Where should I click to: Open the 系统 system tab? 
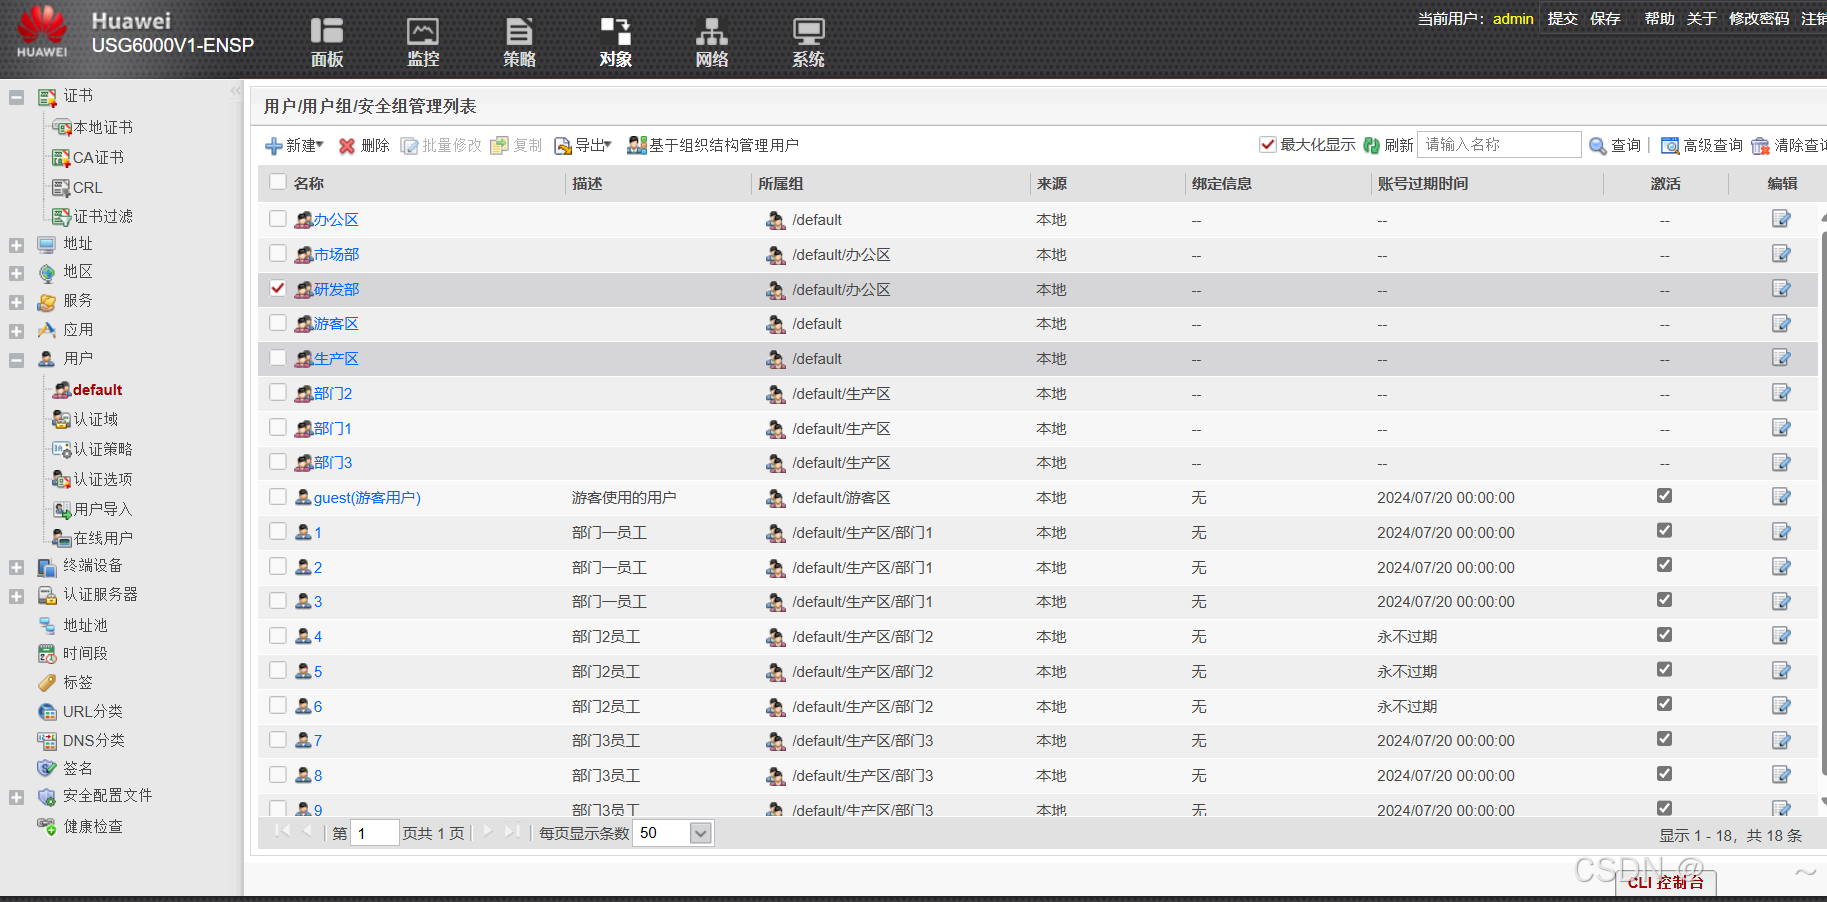coord(808,43)
